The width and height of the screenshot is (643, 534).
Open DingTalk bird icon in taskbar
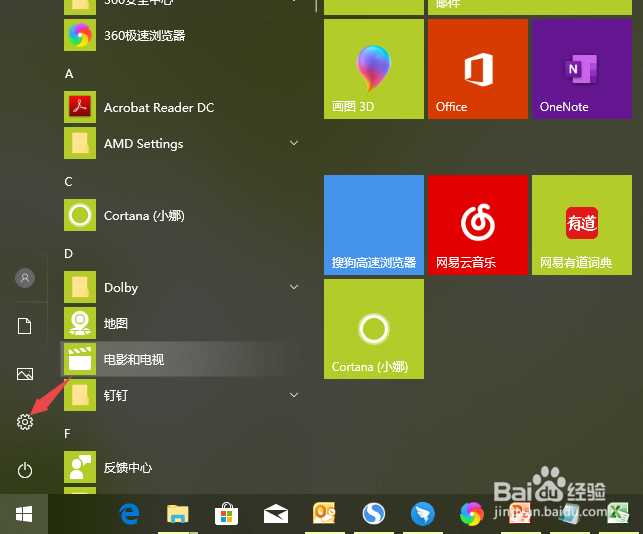[422, 514]
